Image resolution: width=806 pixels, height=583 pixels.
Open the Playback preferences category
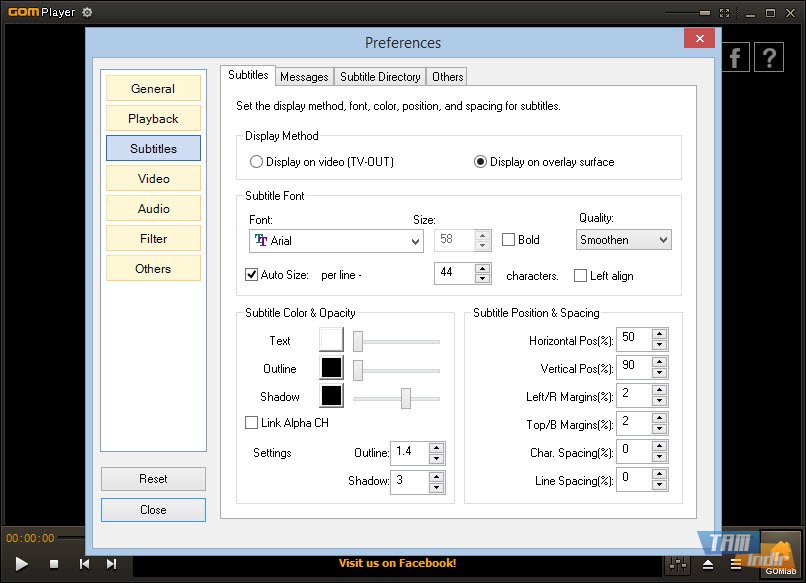coord(153,119)
